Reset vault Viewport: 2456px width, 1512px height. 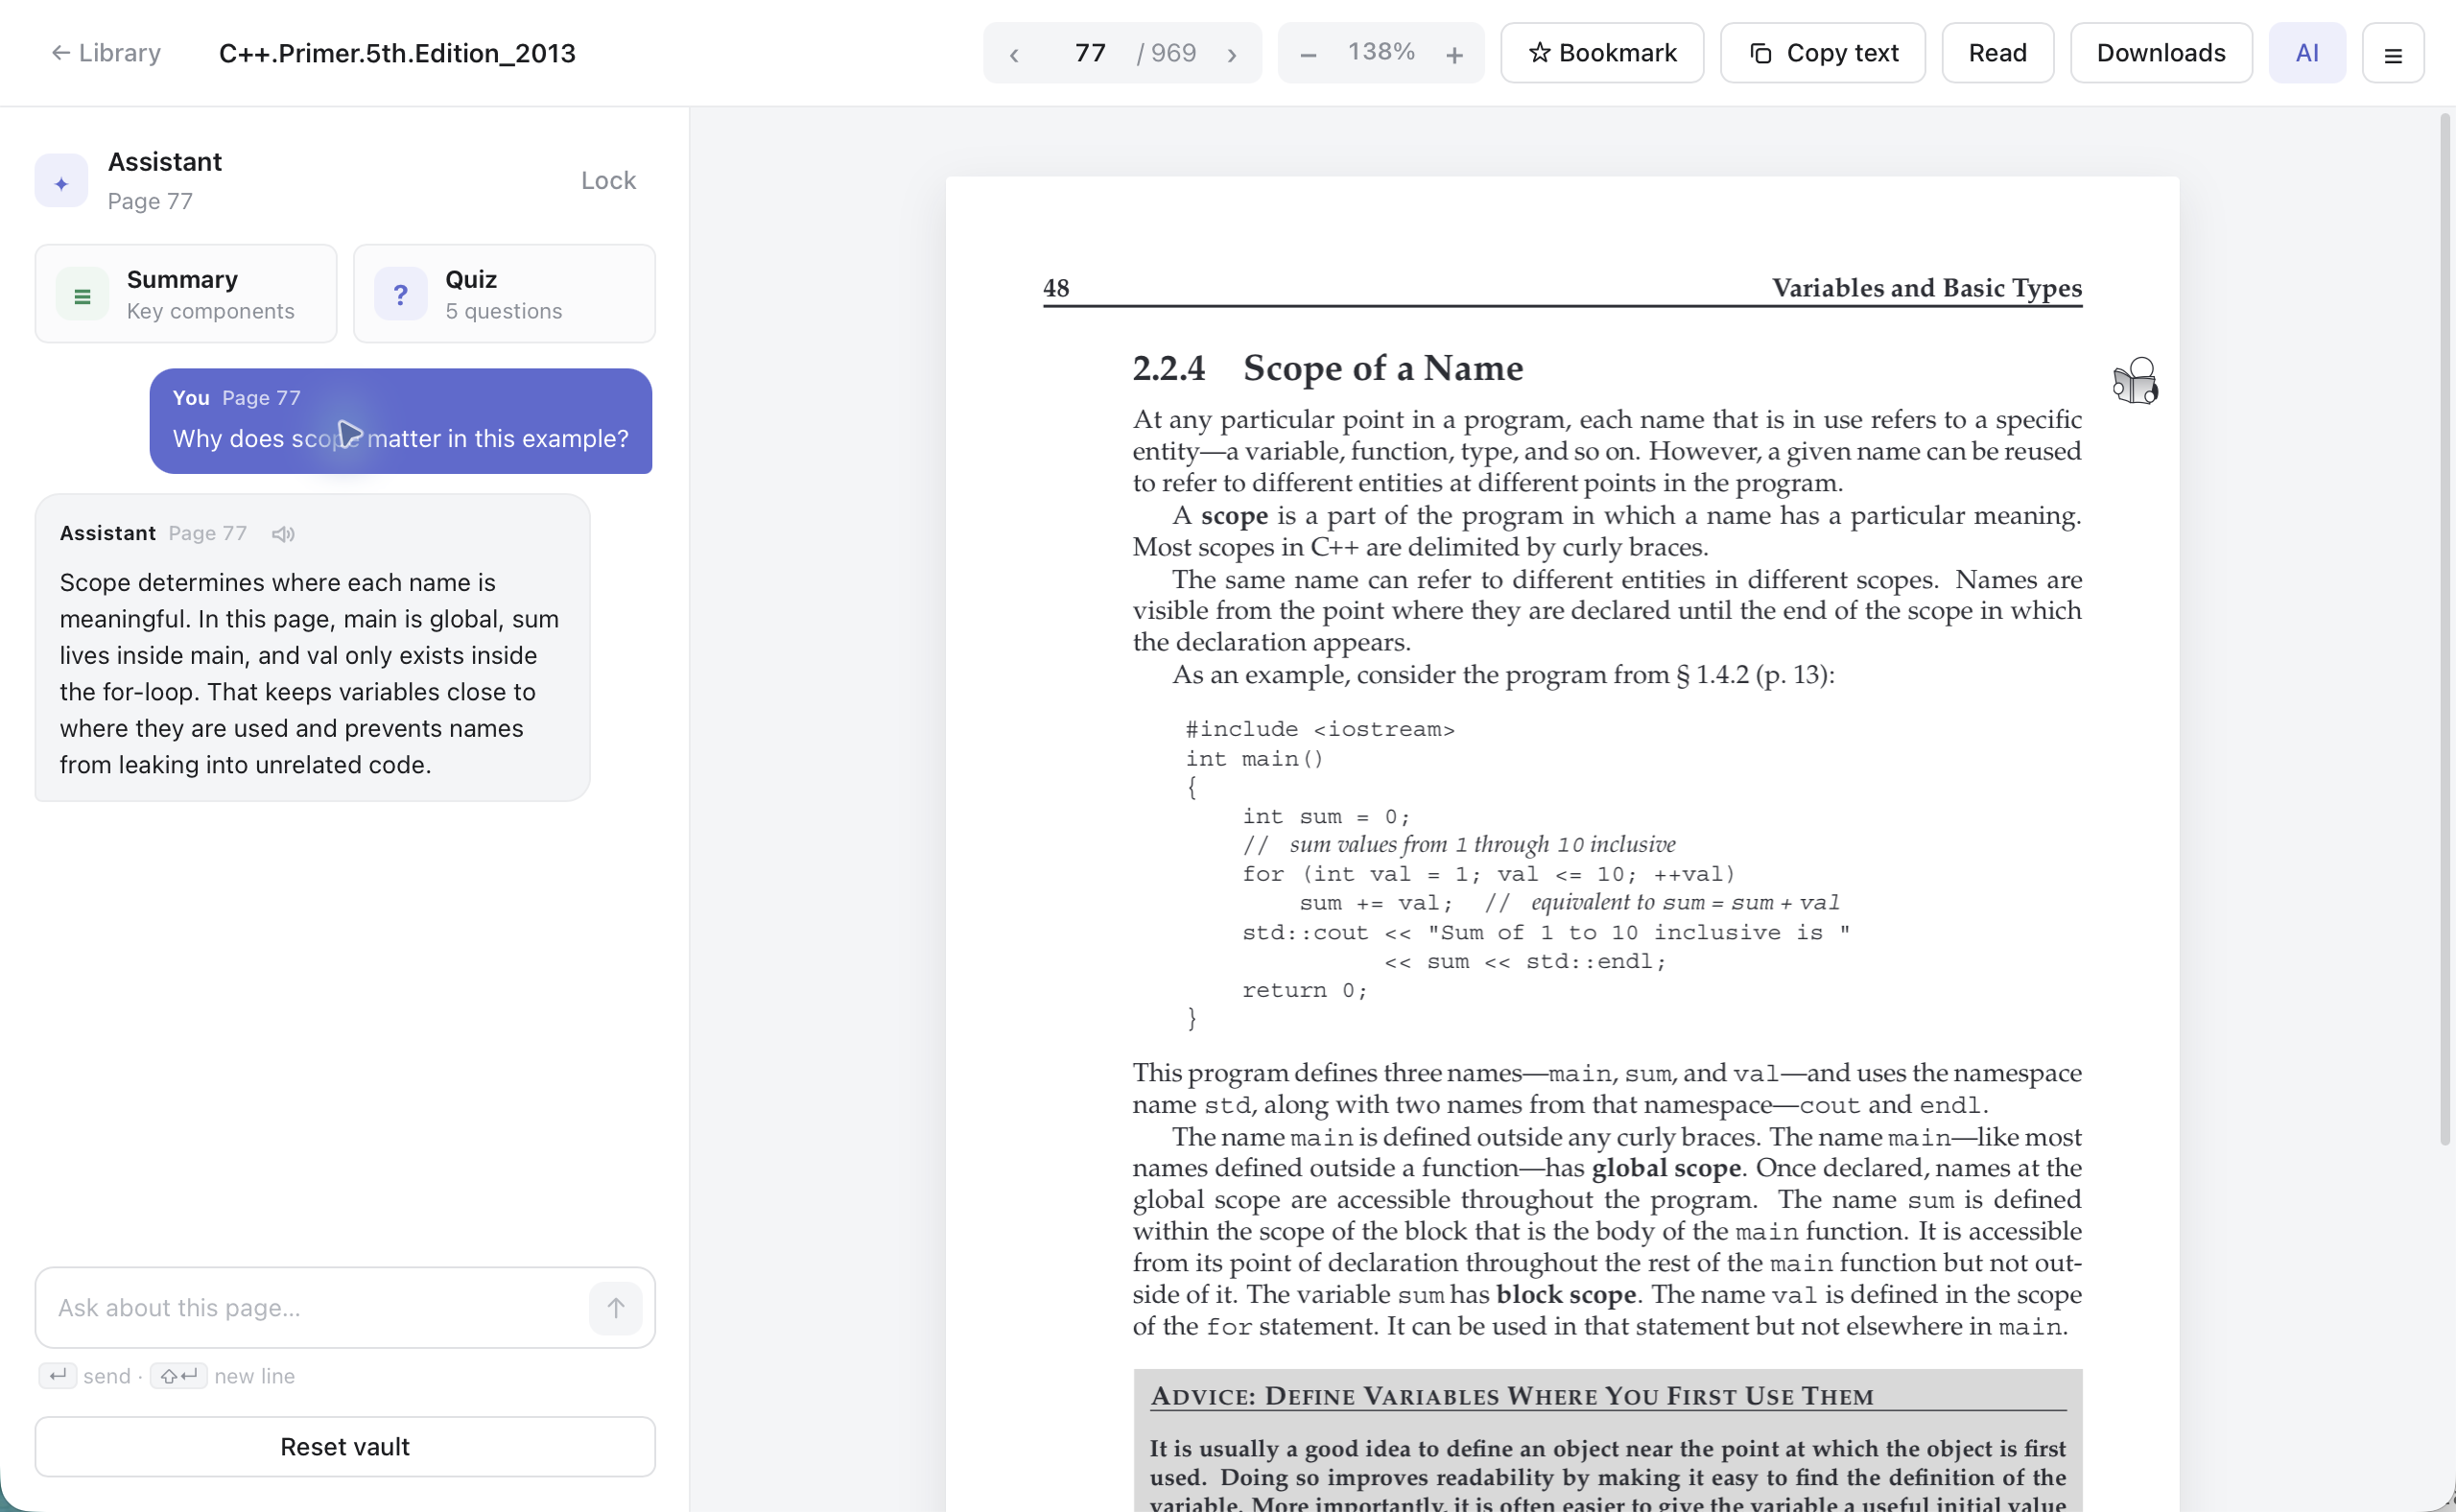[x=345, y=1446]
